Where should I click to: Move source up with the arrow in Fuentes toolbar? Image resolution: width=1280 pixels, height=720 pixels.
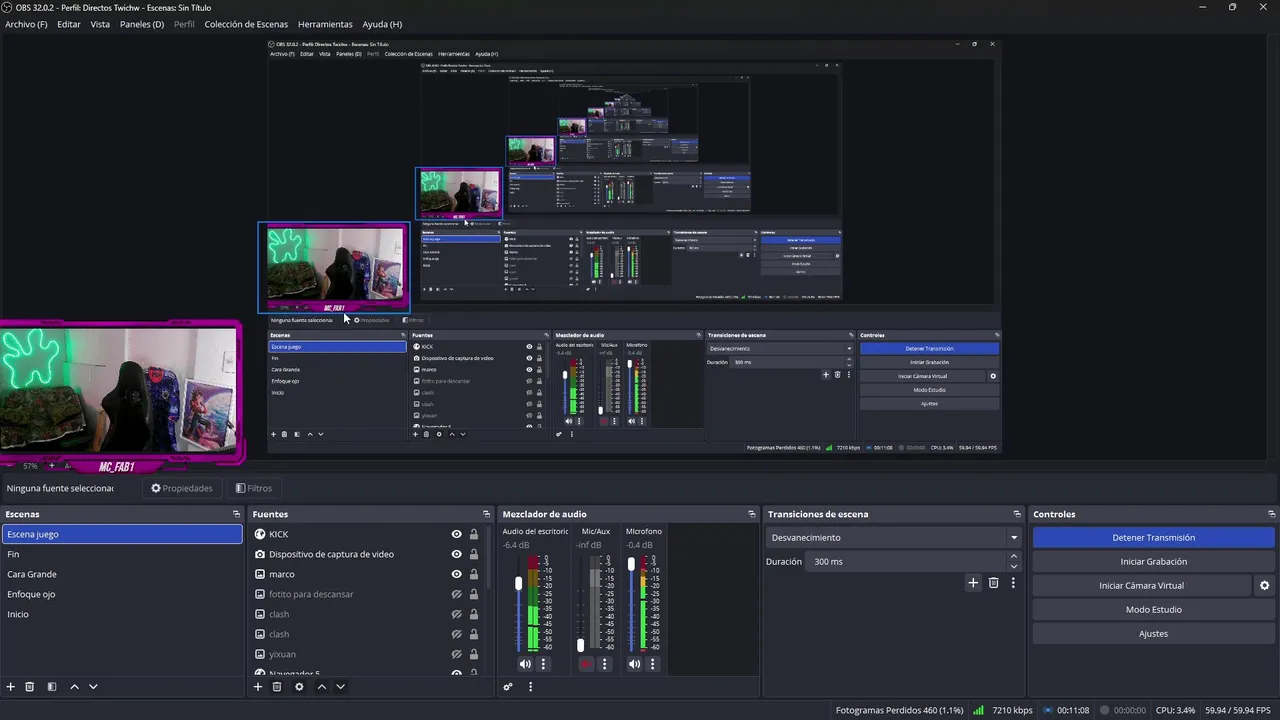(x=322, y=687)
